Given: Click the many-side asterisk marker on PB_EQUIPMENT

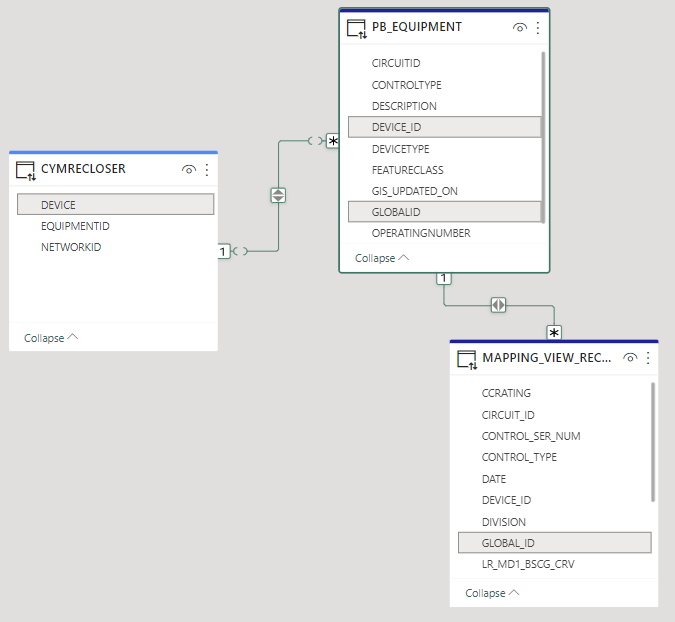Looking at the screenshot, I should pos(333,141).
